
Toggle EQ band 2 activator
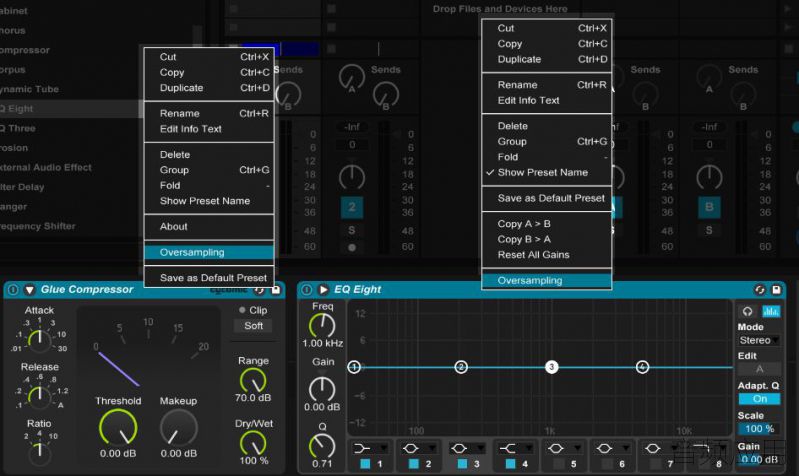tap(413, 464)
